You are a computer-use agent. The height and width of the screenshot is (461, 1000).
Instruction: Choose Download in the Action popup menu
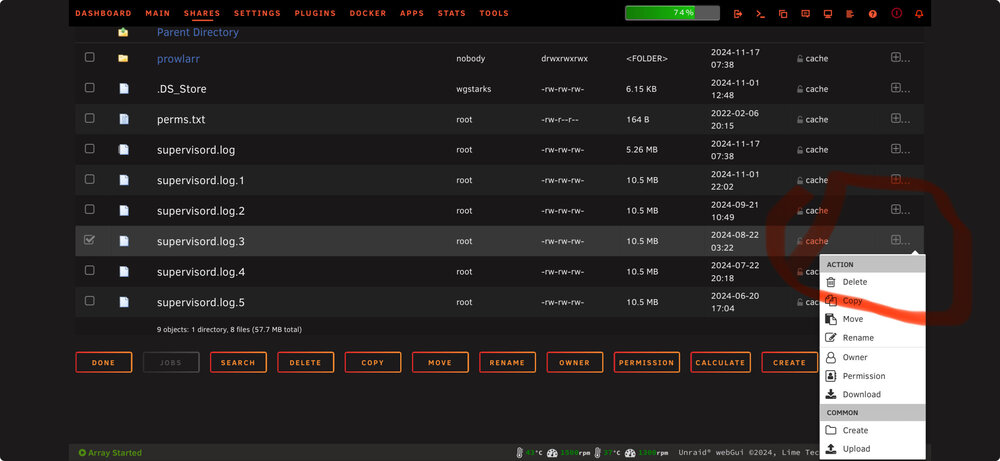pos(872,395)
